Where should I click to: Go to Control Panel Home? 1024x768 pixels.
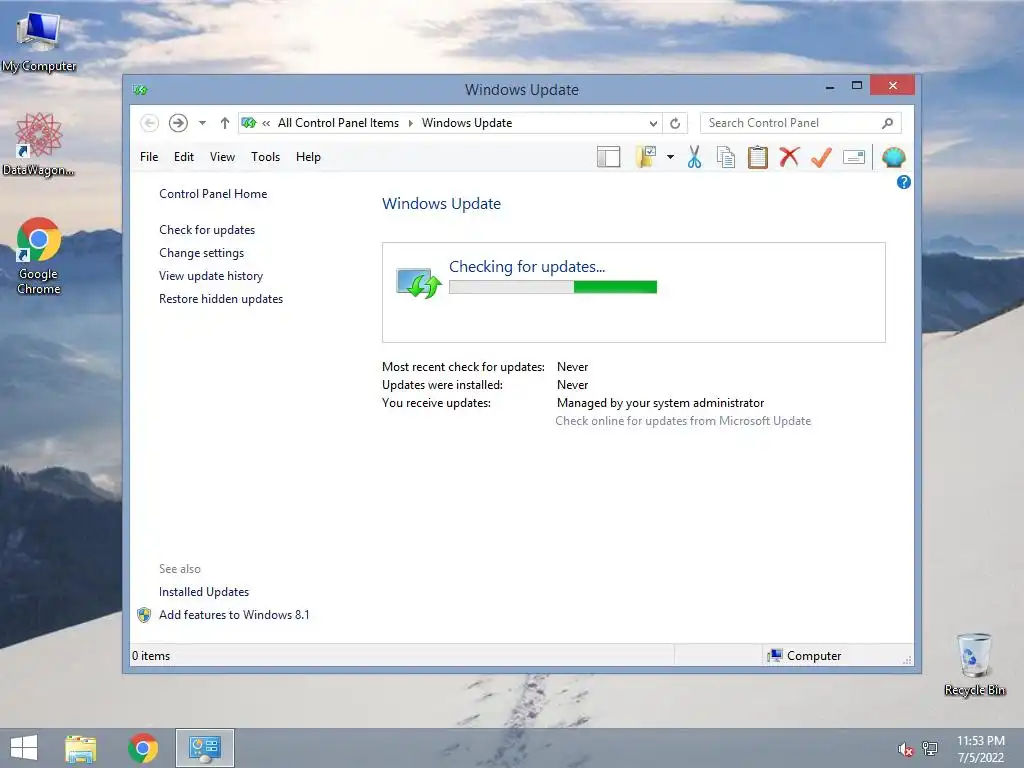pyautogui.click(x=213, y=194)
